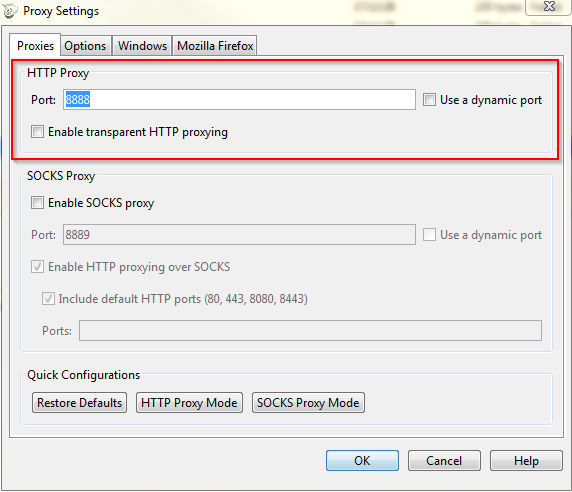Toggle Enable transparent HTTP proxying checkbox
The height and width of the screenshot is (492, 572).
pos(37,131)
